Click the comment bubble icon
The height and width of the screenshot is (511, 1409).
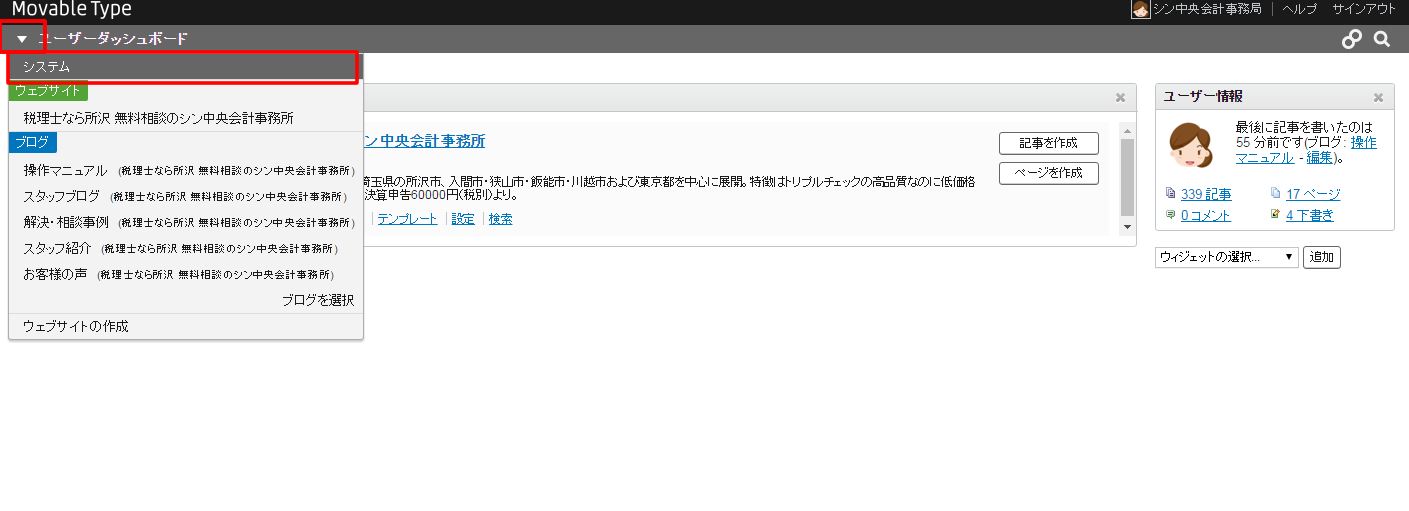1172,215
